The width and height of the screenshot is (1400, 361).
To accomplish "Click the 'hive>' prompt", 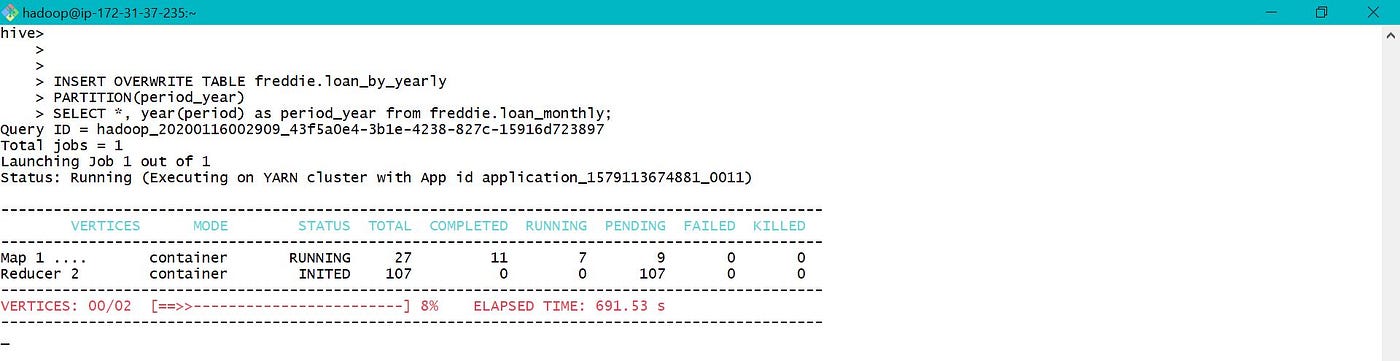I will tap(22, 33).
